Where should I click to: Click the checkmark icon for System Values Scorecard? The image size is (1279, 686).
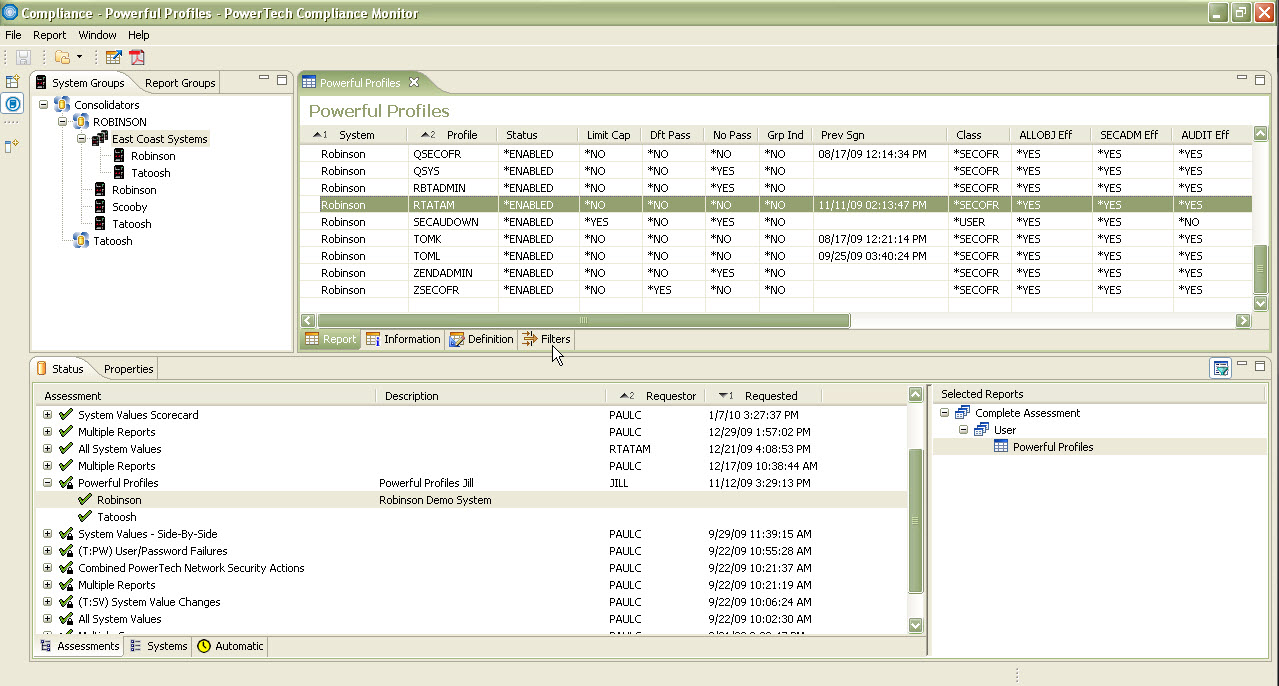point(66,415)
